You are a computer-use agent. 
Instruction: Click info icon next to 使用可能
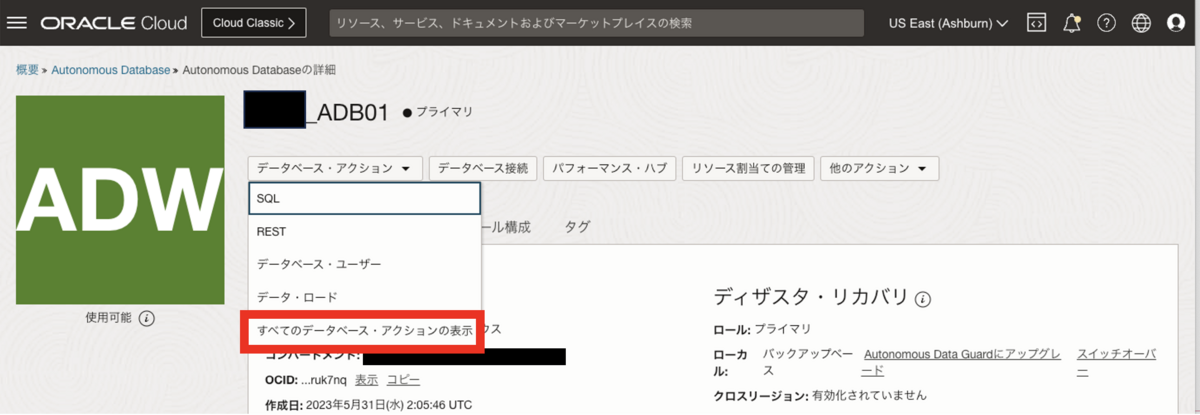click(146, 318)
